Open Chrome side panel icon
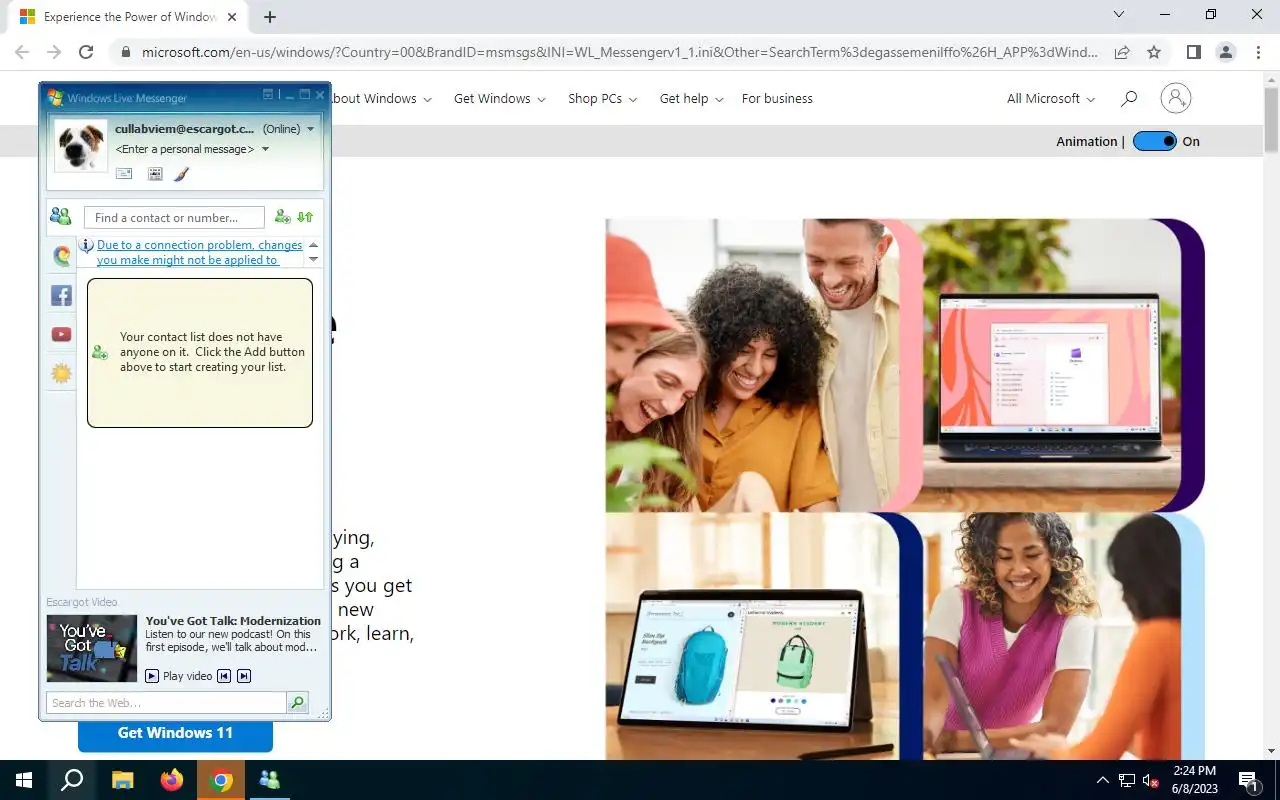The height and width of the screenshot is (800, 1280). coord(1193,52)
